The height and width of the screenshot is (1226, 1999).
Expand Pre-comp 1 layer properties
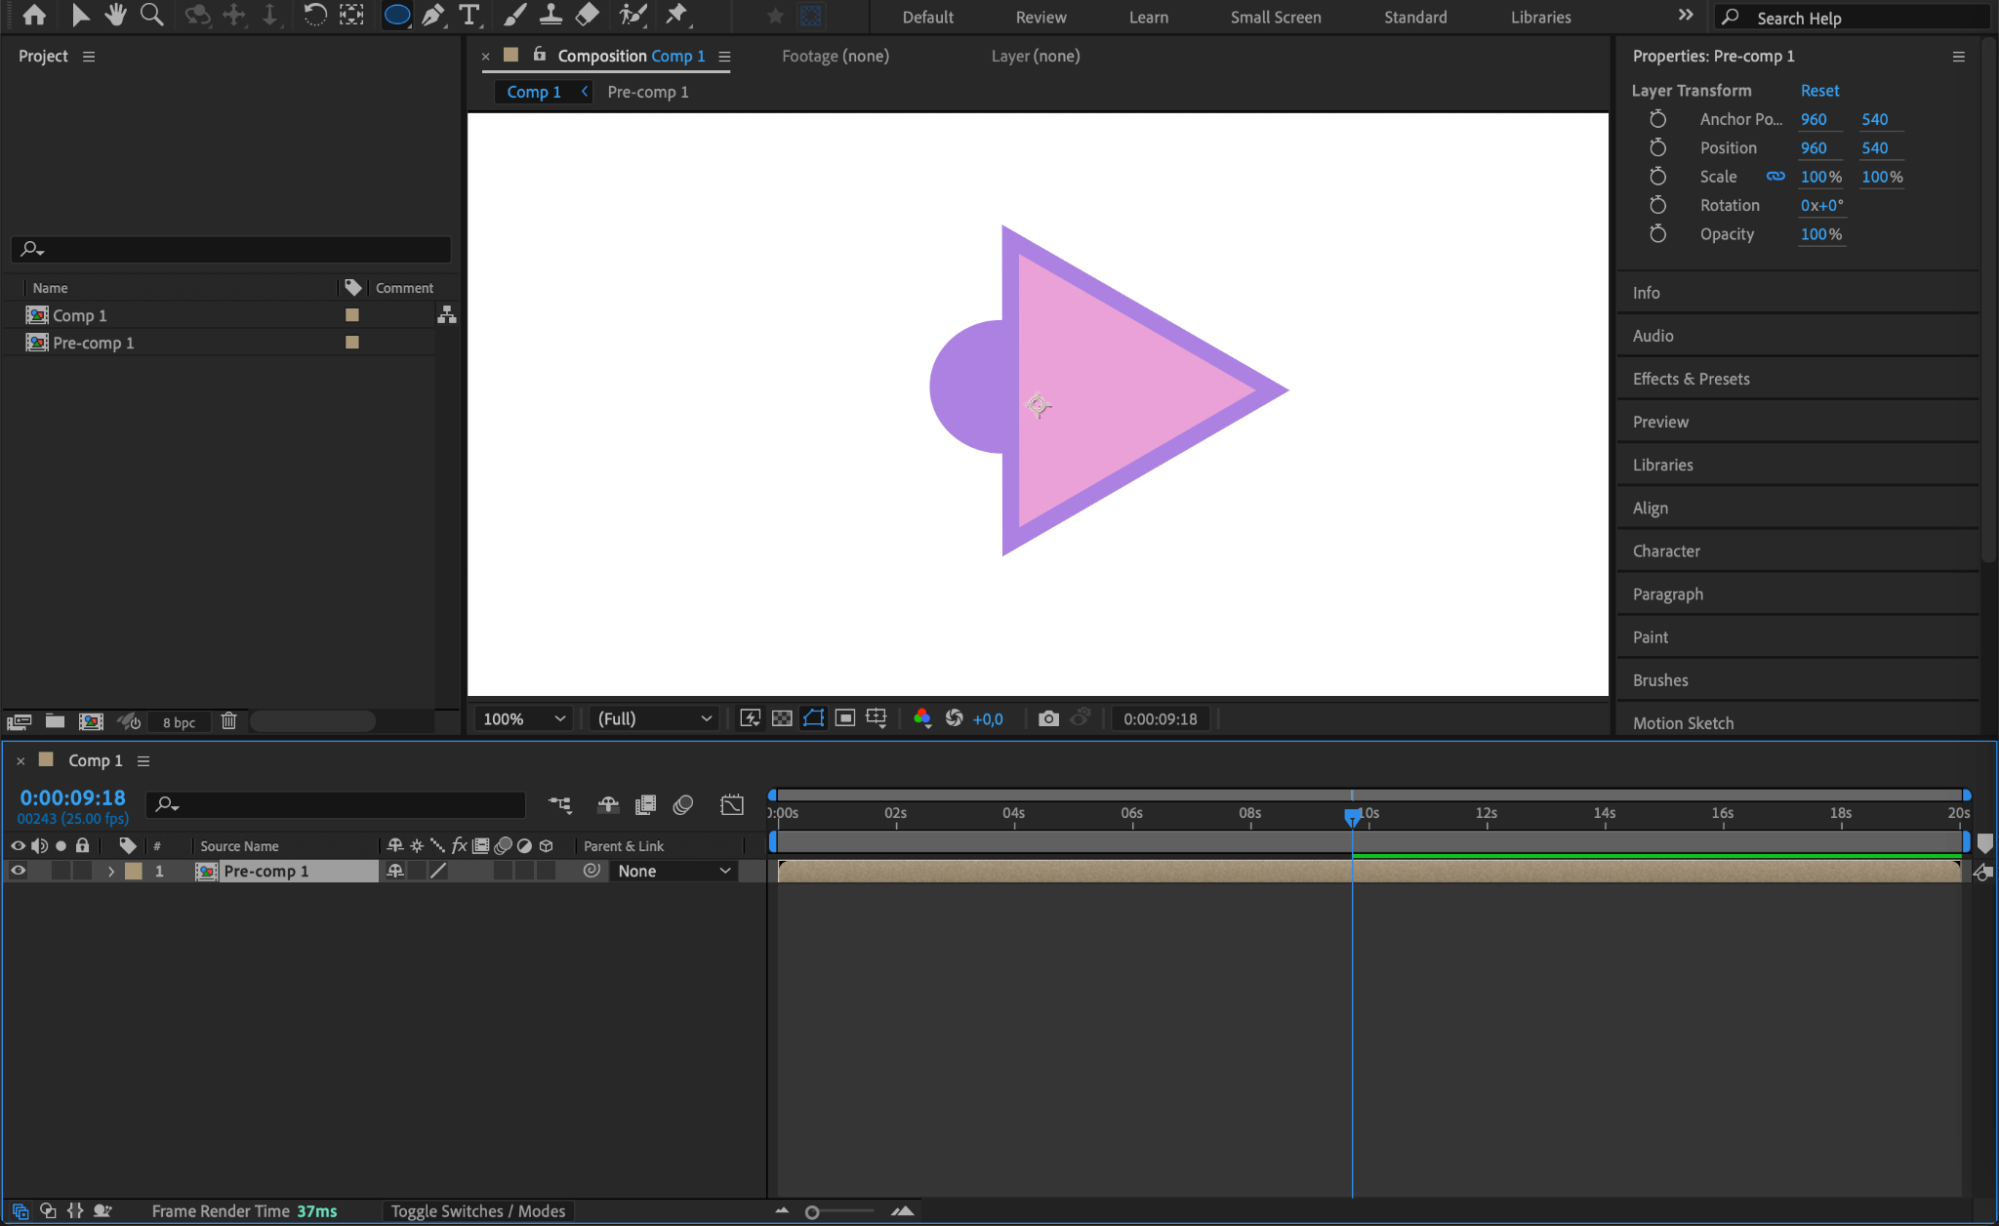tap(111, 871)
